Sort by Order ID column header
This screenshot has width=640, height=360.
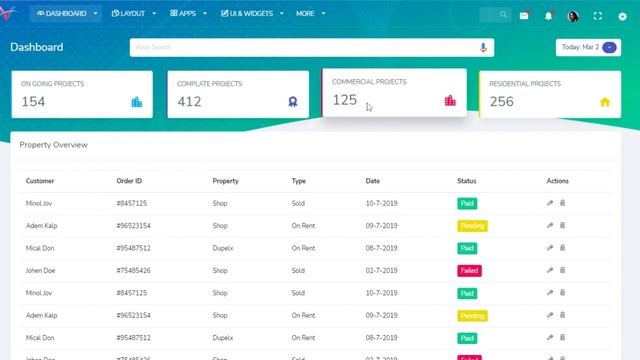(x=129, y=181)
